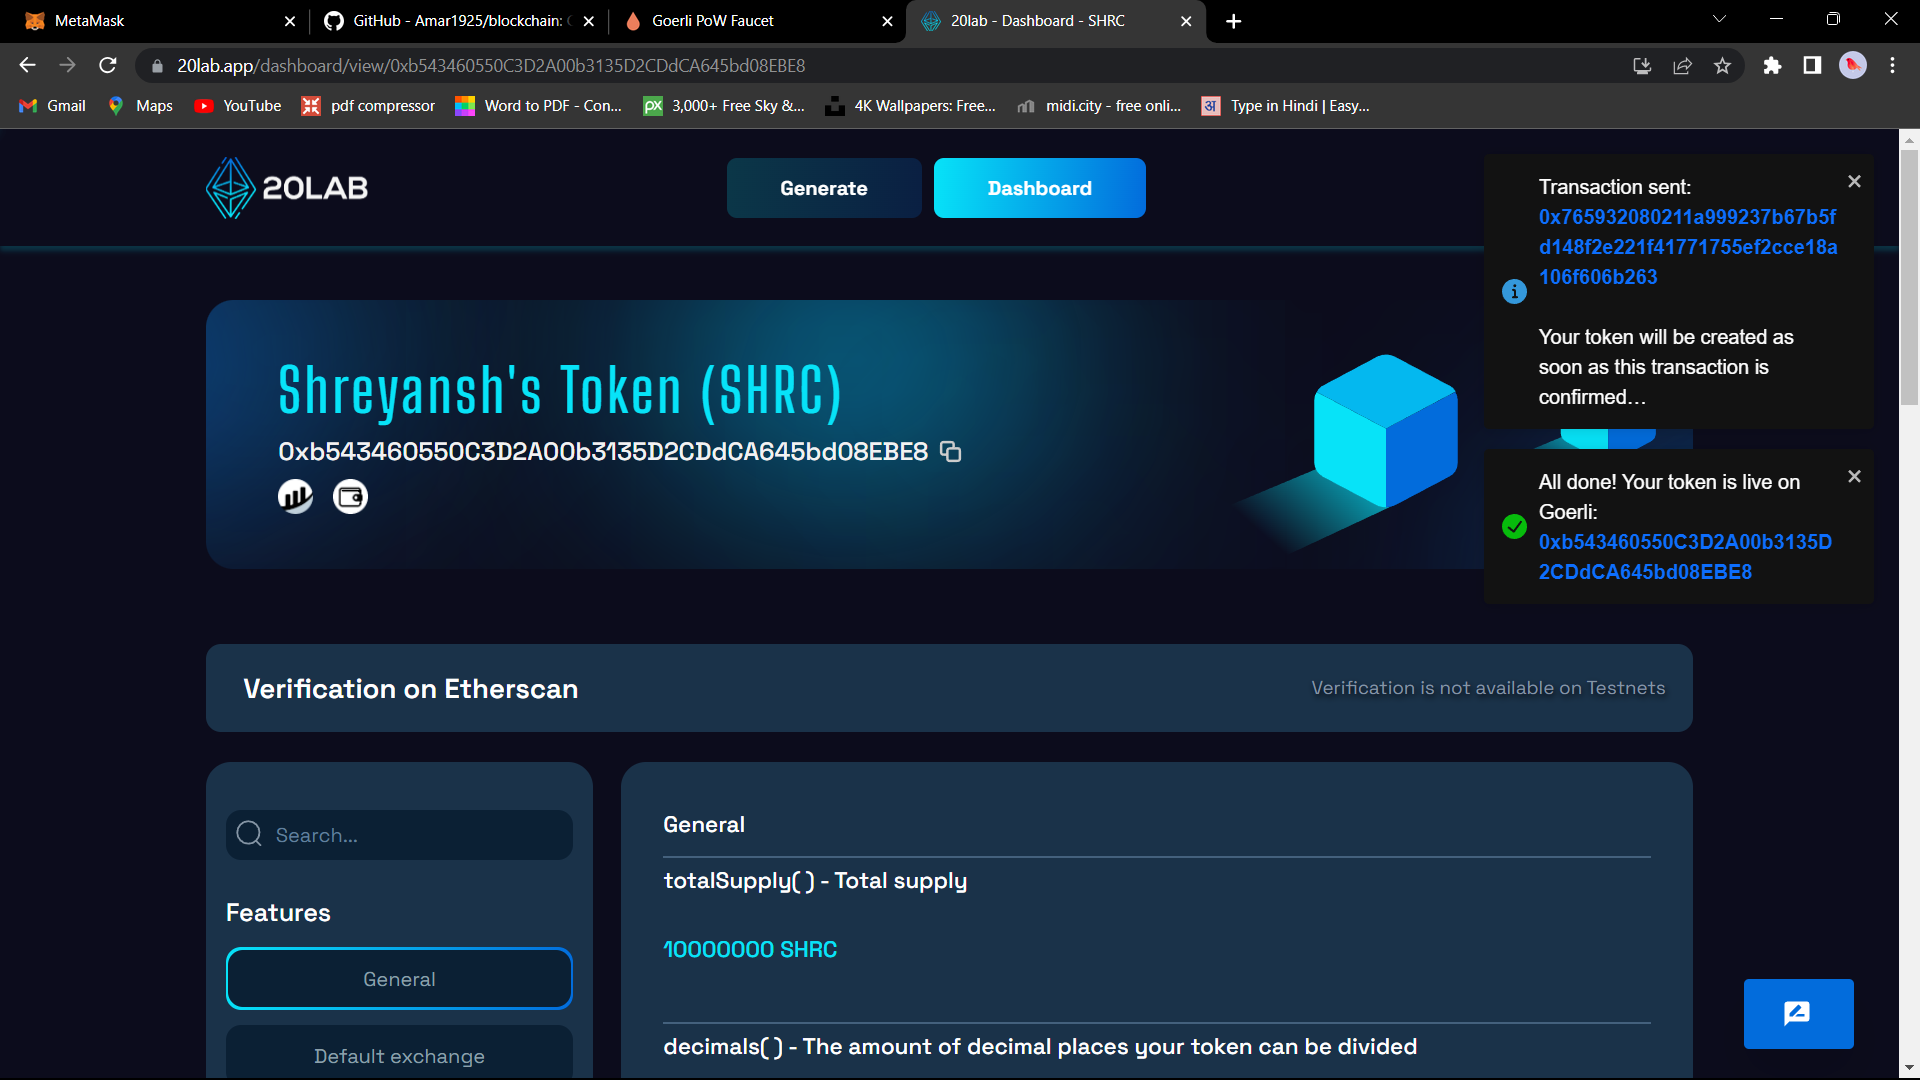Open the sent transaction hash link
The image size is (1920, 1080).
click(1687, 246)
